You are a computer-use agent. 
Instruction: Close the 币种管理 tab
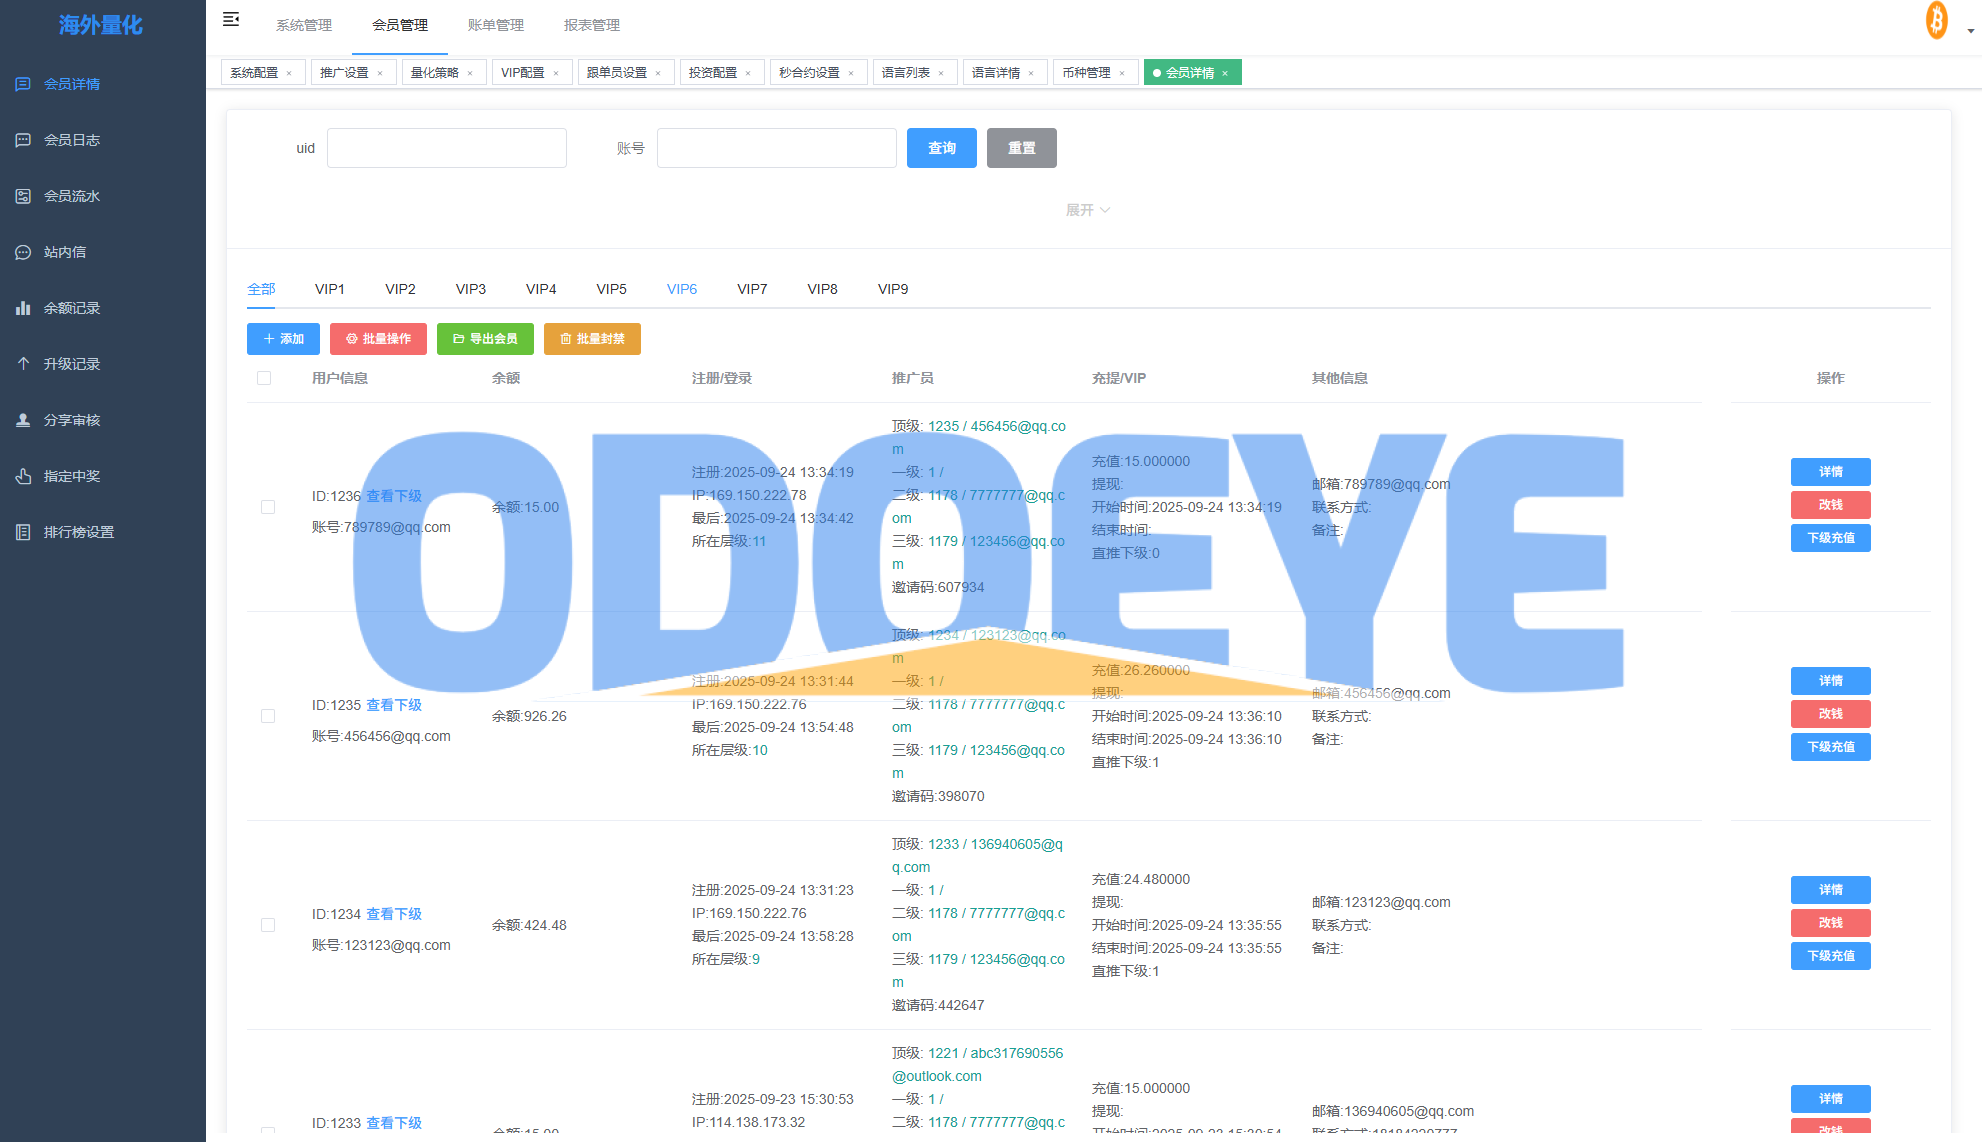(x=1122, y=73)
